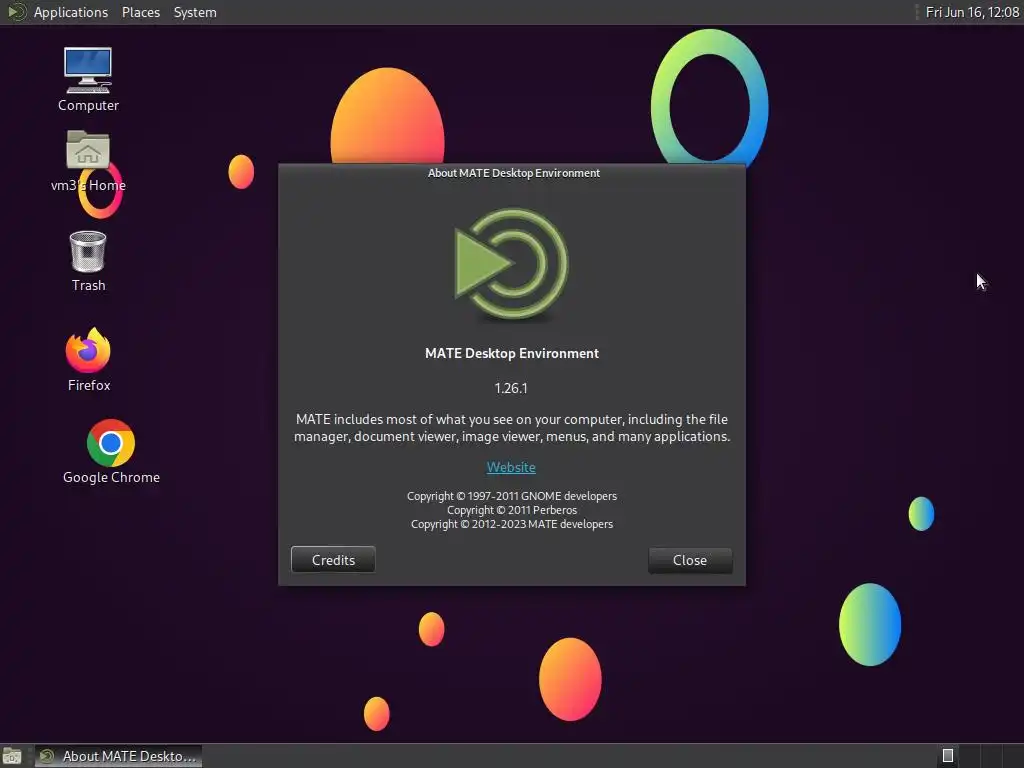Screen dimensions: 1024x768
Task: Click the 'About MATE Desktop Environment' title bar
Action: pos(513,173)
